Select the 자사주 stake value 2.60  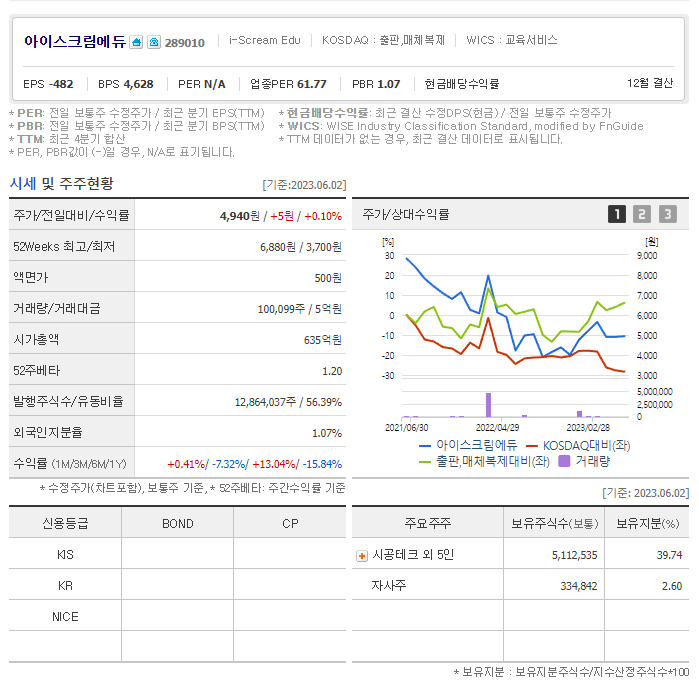[672, 586]
